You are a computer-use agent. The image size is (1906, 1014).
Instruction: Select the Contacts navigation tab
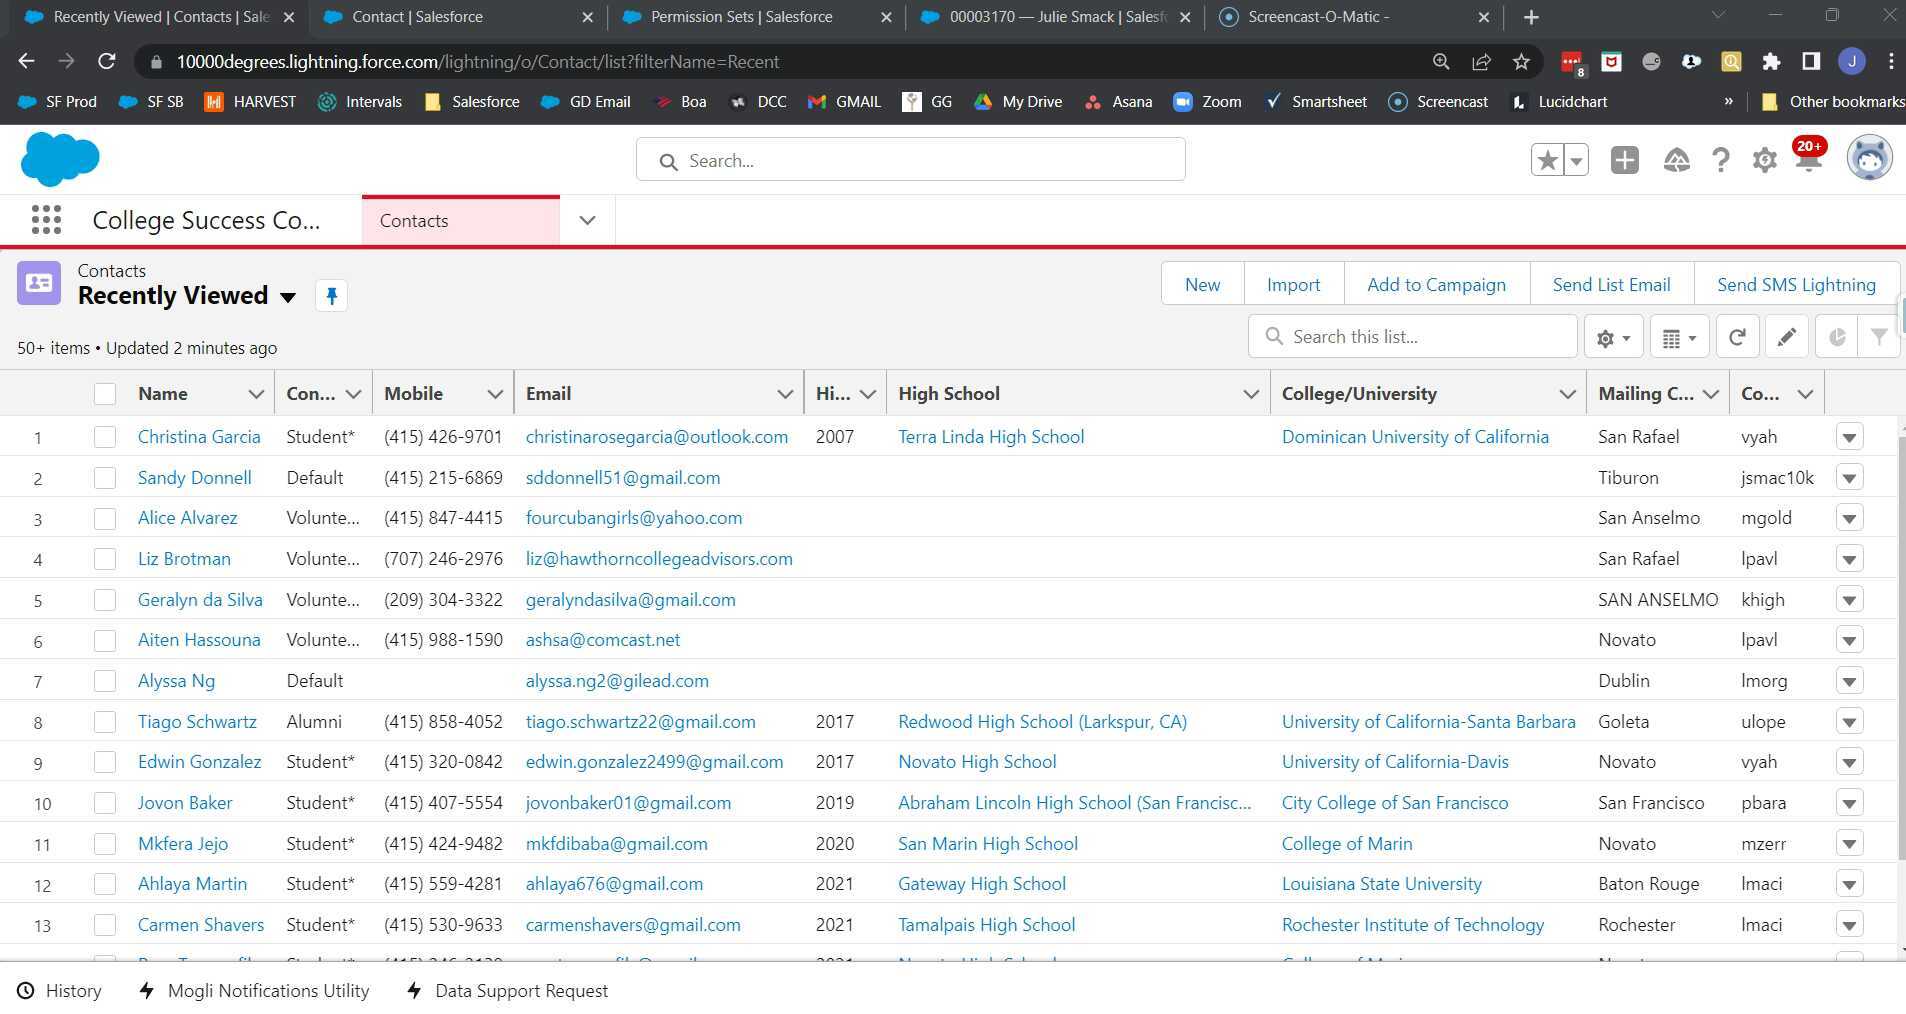[x=414, y=221]
